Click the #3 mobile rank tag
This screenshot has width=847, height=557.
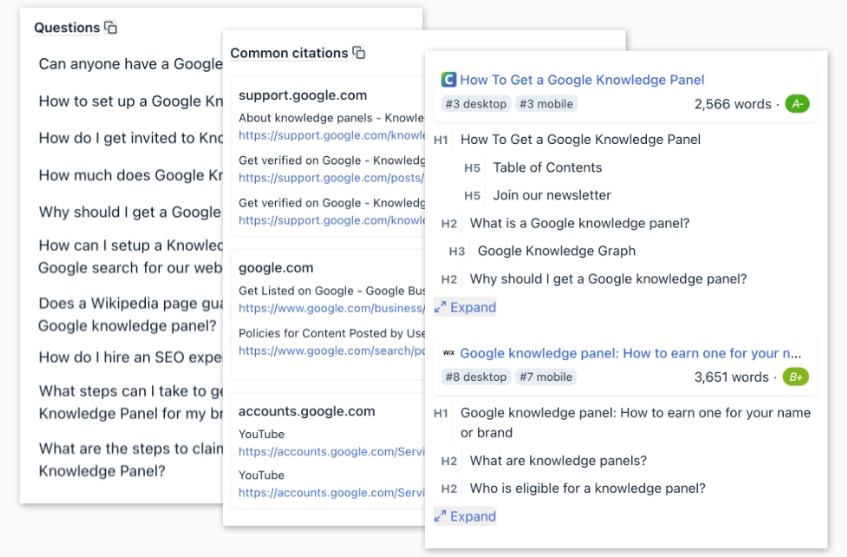[547, 104]
